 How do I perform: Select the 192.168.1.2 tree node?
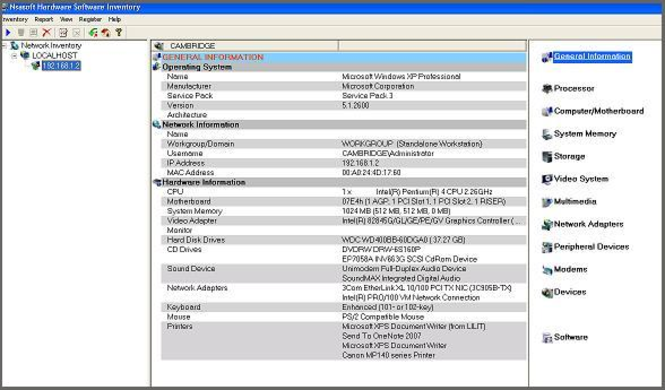[x=61, y=66]
